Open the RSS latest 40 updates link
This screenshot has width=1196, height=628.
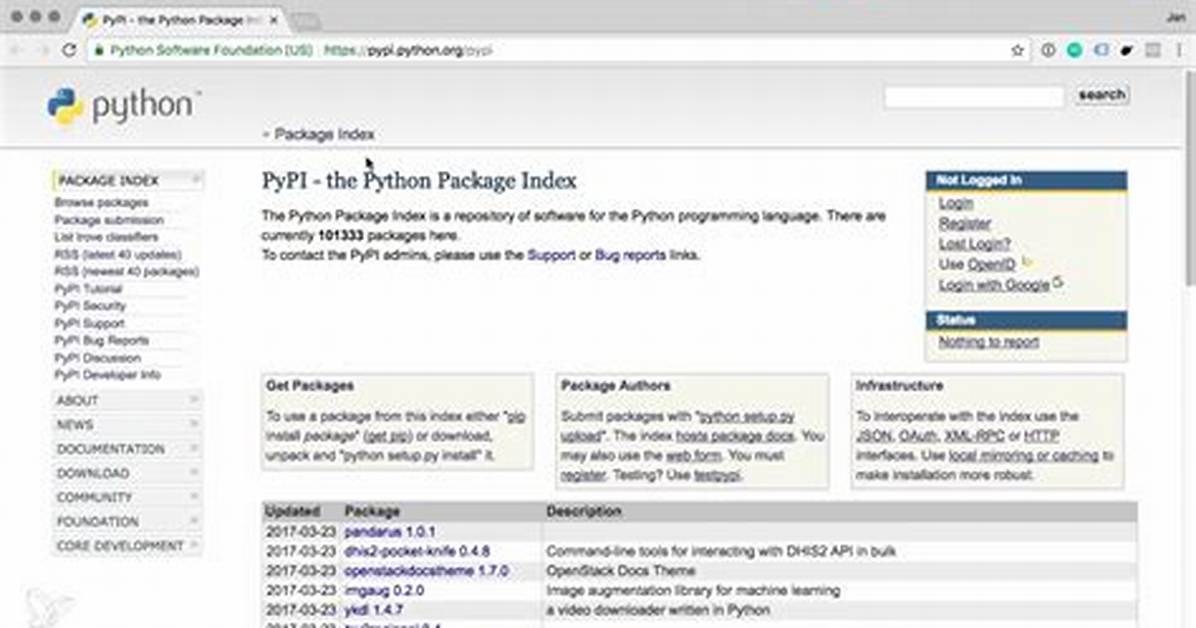pos(117,255)
